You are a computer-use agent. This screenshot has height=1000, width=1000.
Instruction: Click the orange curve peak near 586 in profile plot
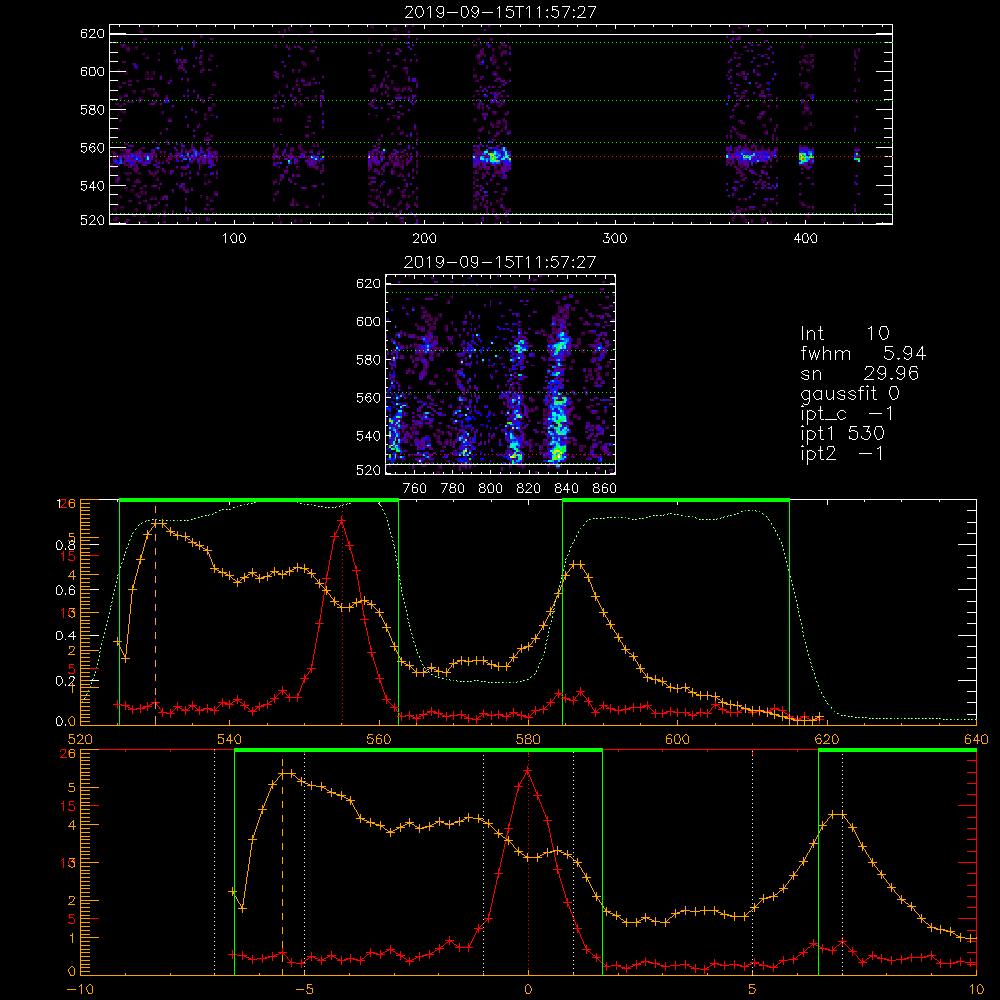point(577,564)
